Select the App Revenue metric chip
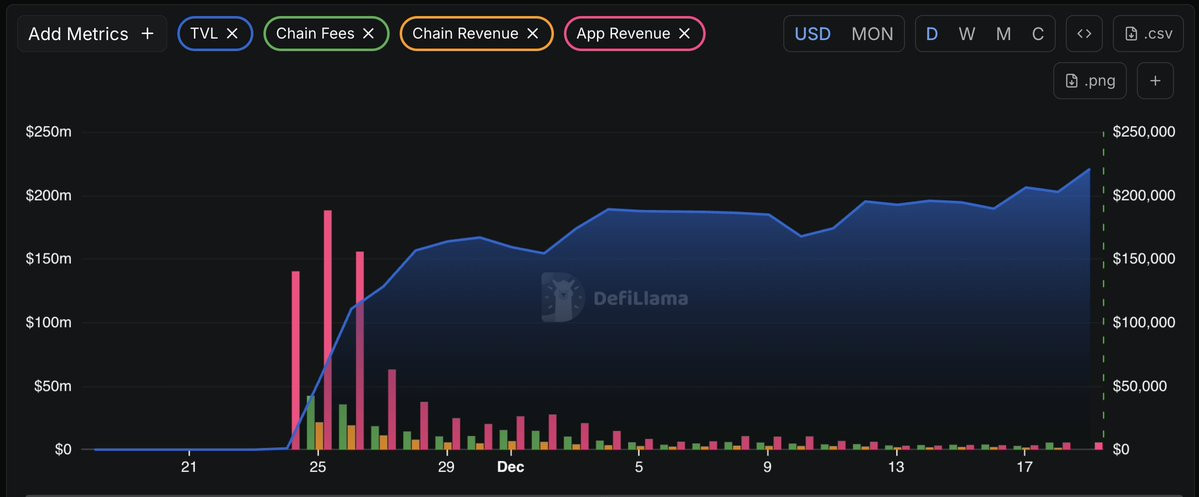This screenshot has width=1199, height=497. tap(635, 34)
